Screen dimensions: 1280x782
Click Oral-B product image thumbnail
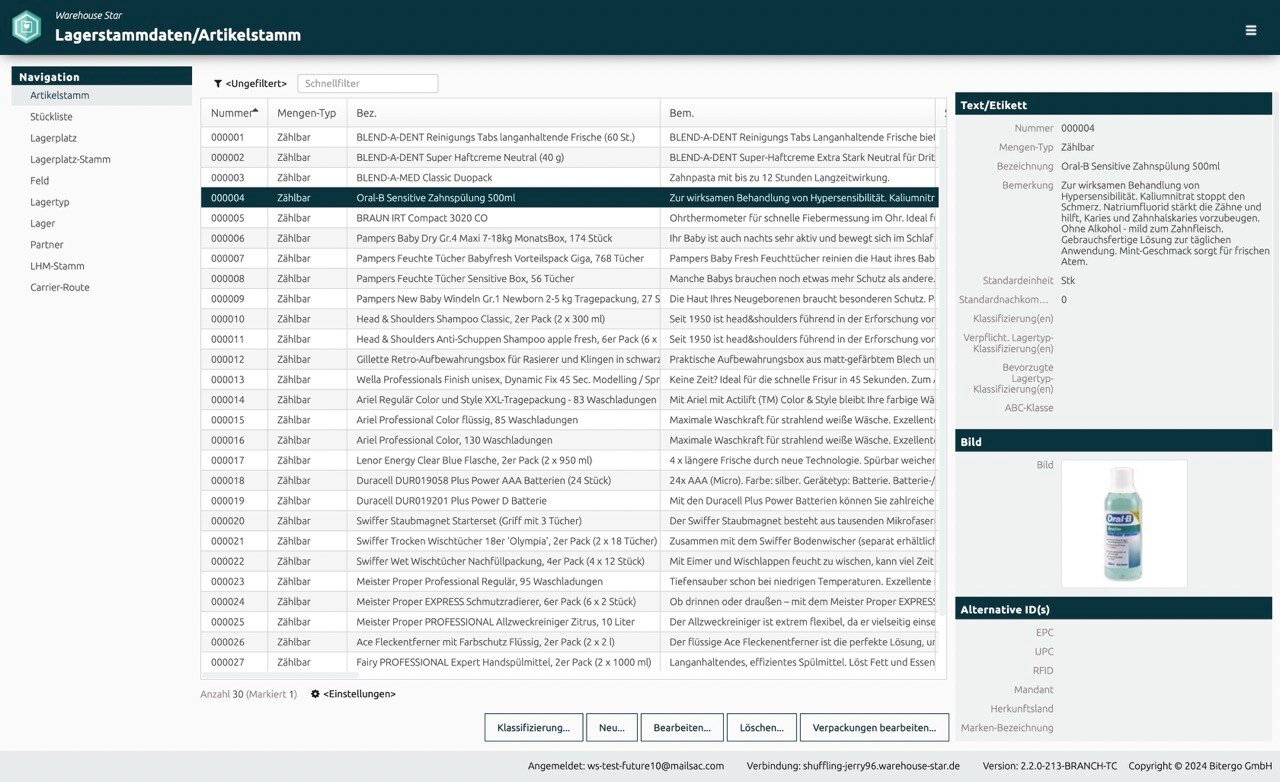point(1124,523)
